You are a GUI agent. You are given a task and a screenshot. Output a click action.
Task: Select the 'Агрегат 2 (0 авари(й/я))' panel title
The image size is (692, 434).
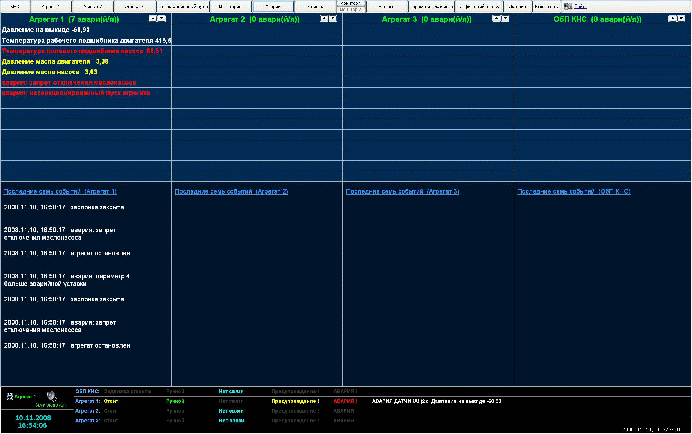(255, 19)
